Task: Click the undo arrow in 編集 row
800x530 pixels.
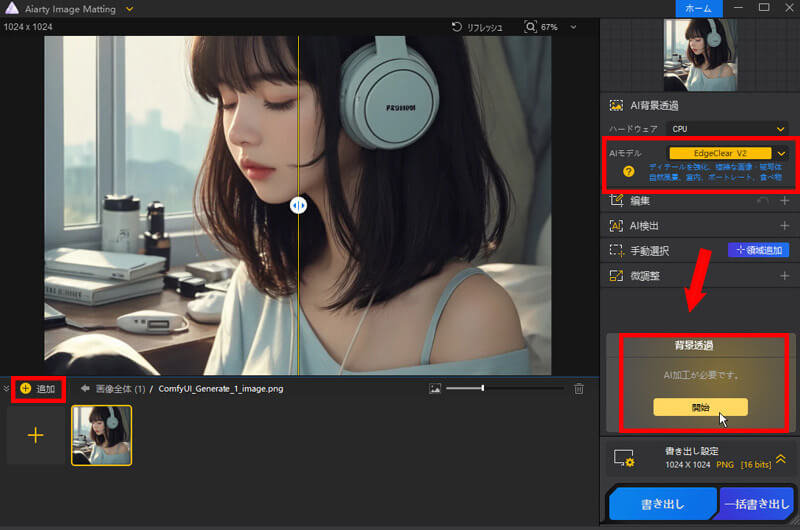Action: 763,201
